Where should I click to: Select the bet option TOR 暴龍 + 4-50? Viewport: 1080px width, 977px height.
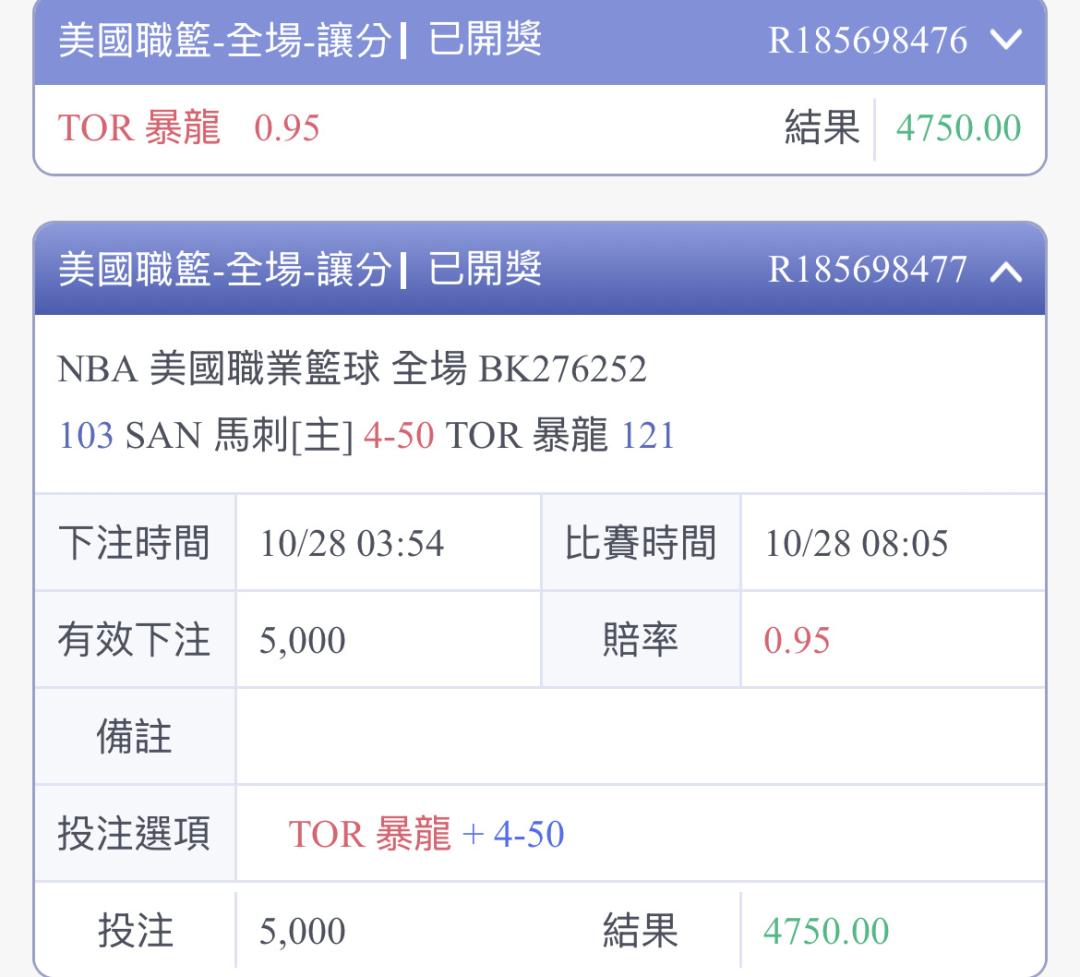point(426,834)
